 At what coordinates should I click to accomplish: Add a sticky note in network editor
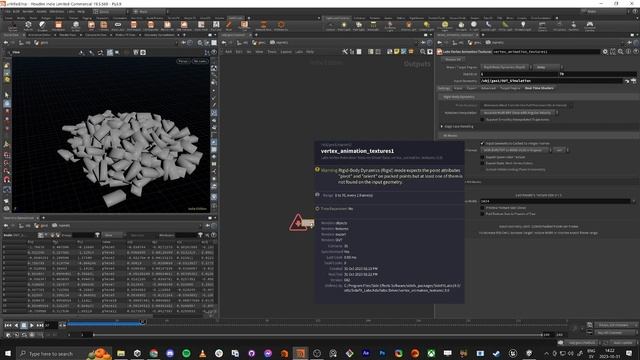pos(397,52)
